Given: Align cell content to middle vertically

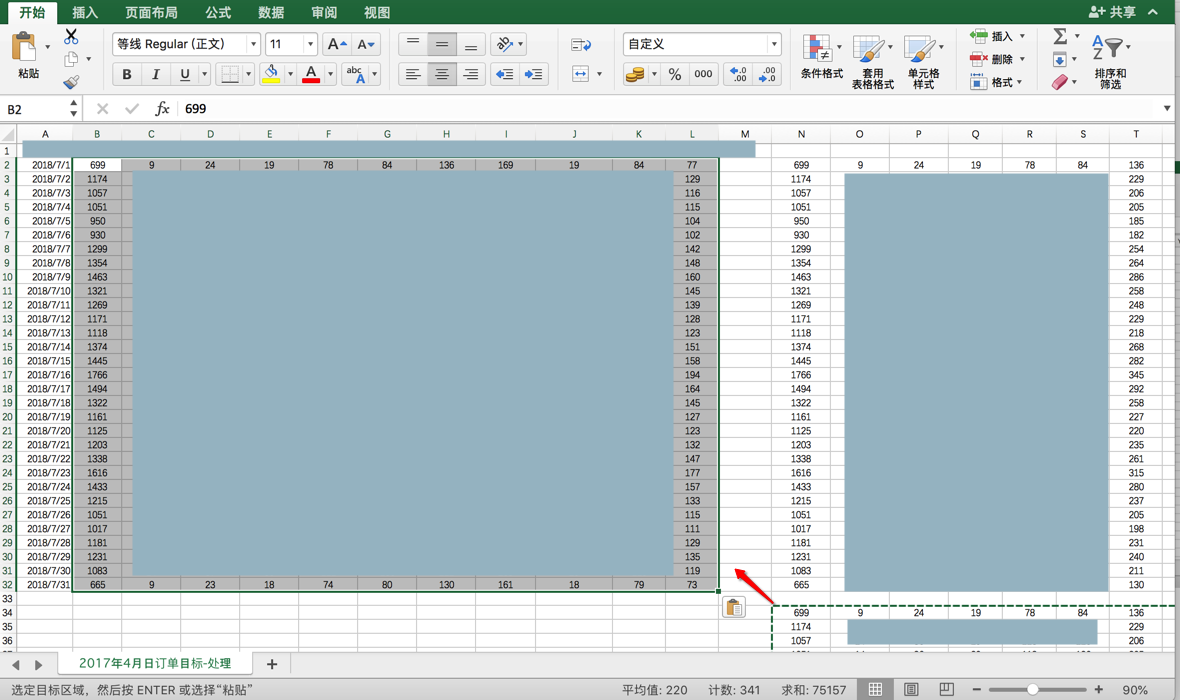Looking at the screenshot, I should [442, 44].
